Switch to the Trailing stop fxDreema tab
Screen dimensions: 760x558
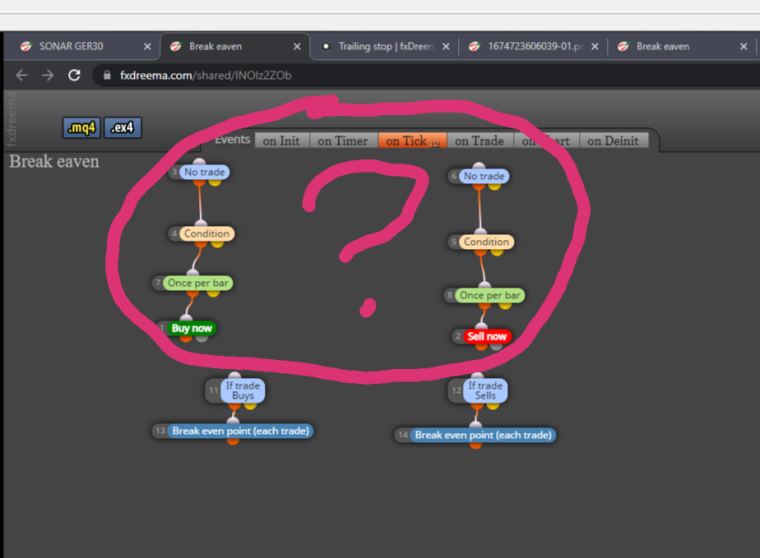pos(385,47)
